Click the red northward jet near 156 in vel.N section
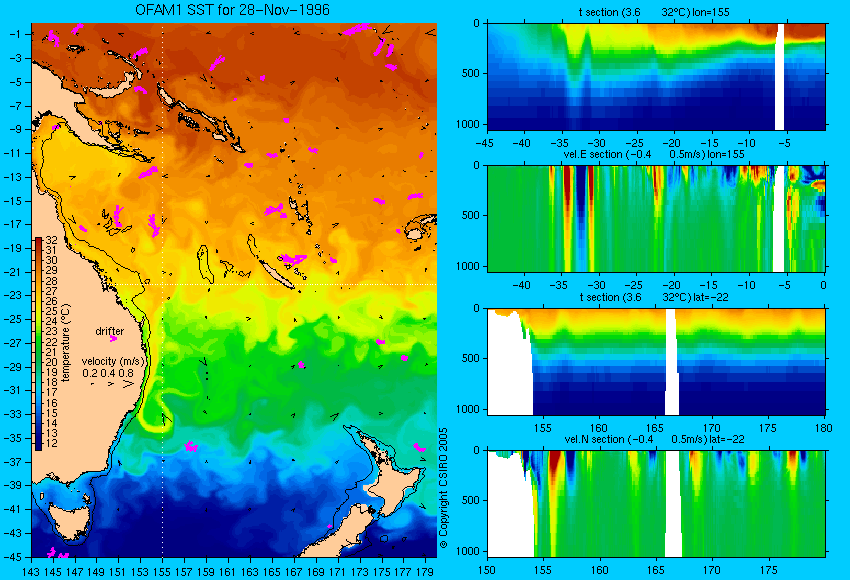 556,466
